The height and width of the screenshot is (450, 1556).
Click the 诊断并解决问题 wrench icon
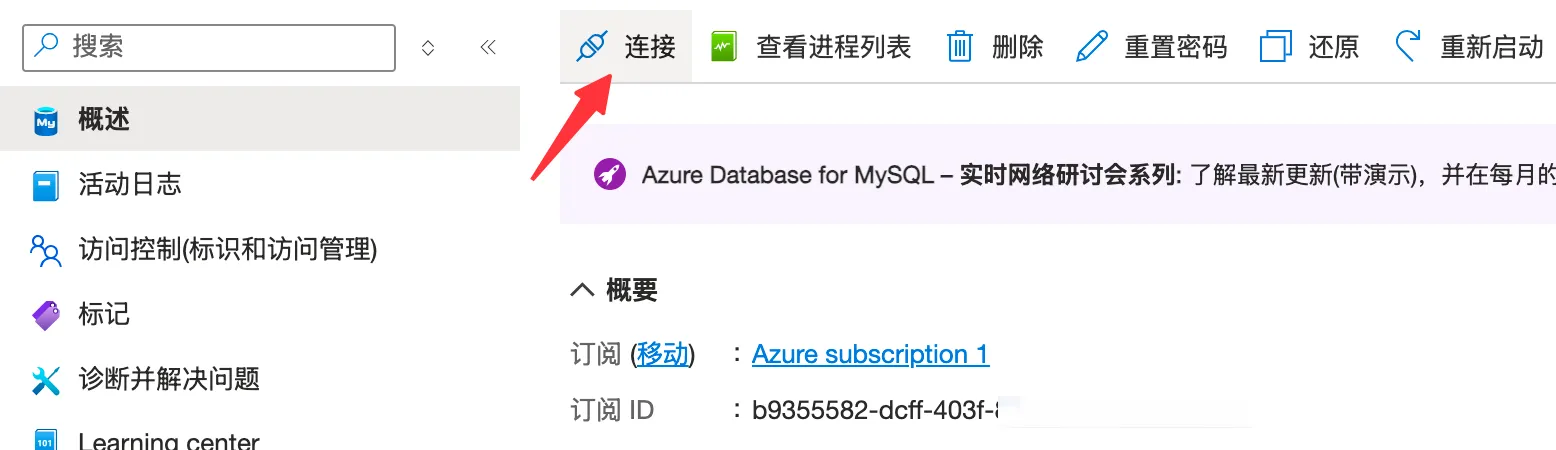click(46, 380)
